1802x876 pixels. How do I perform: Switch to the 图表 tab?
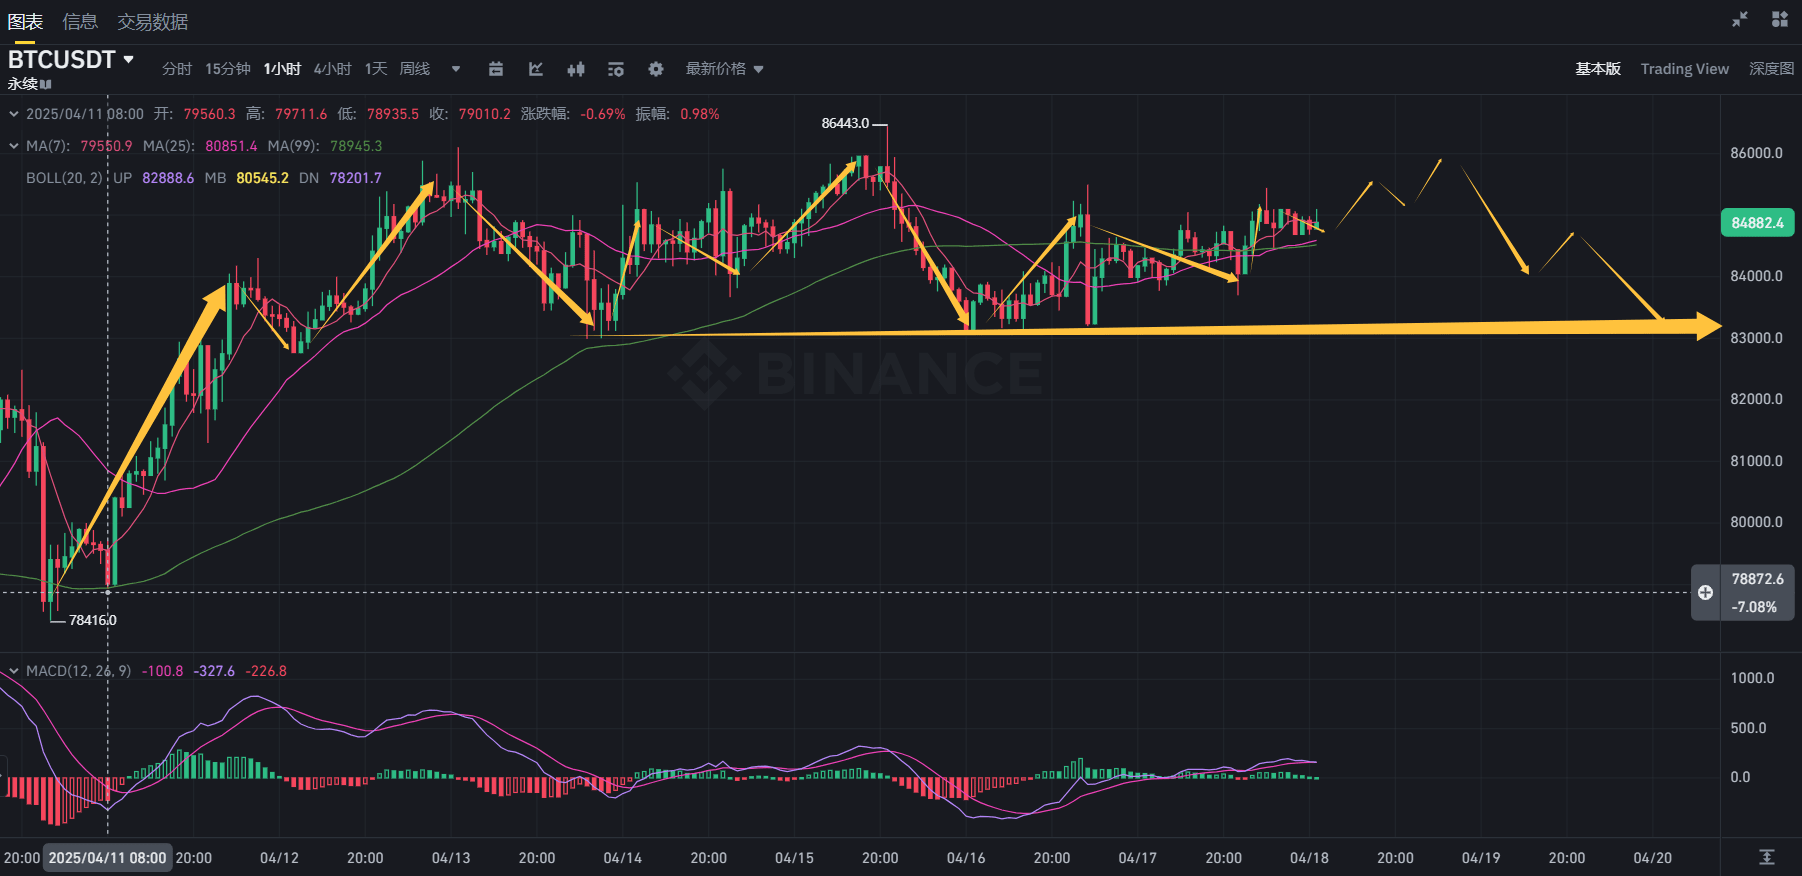(x=25, y=22)
